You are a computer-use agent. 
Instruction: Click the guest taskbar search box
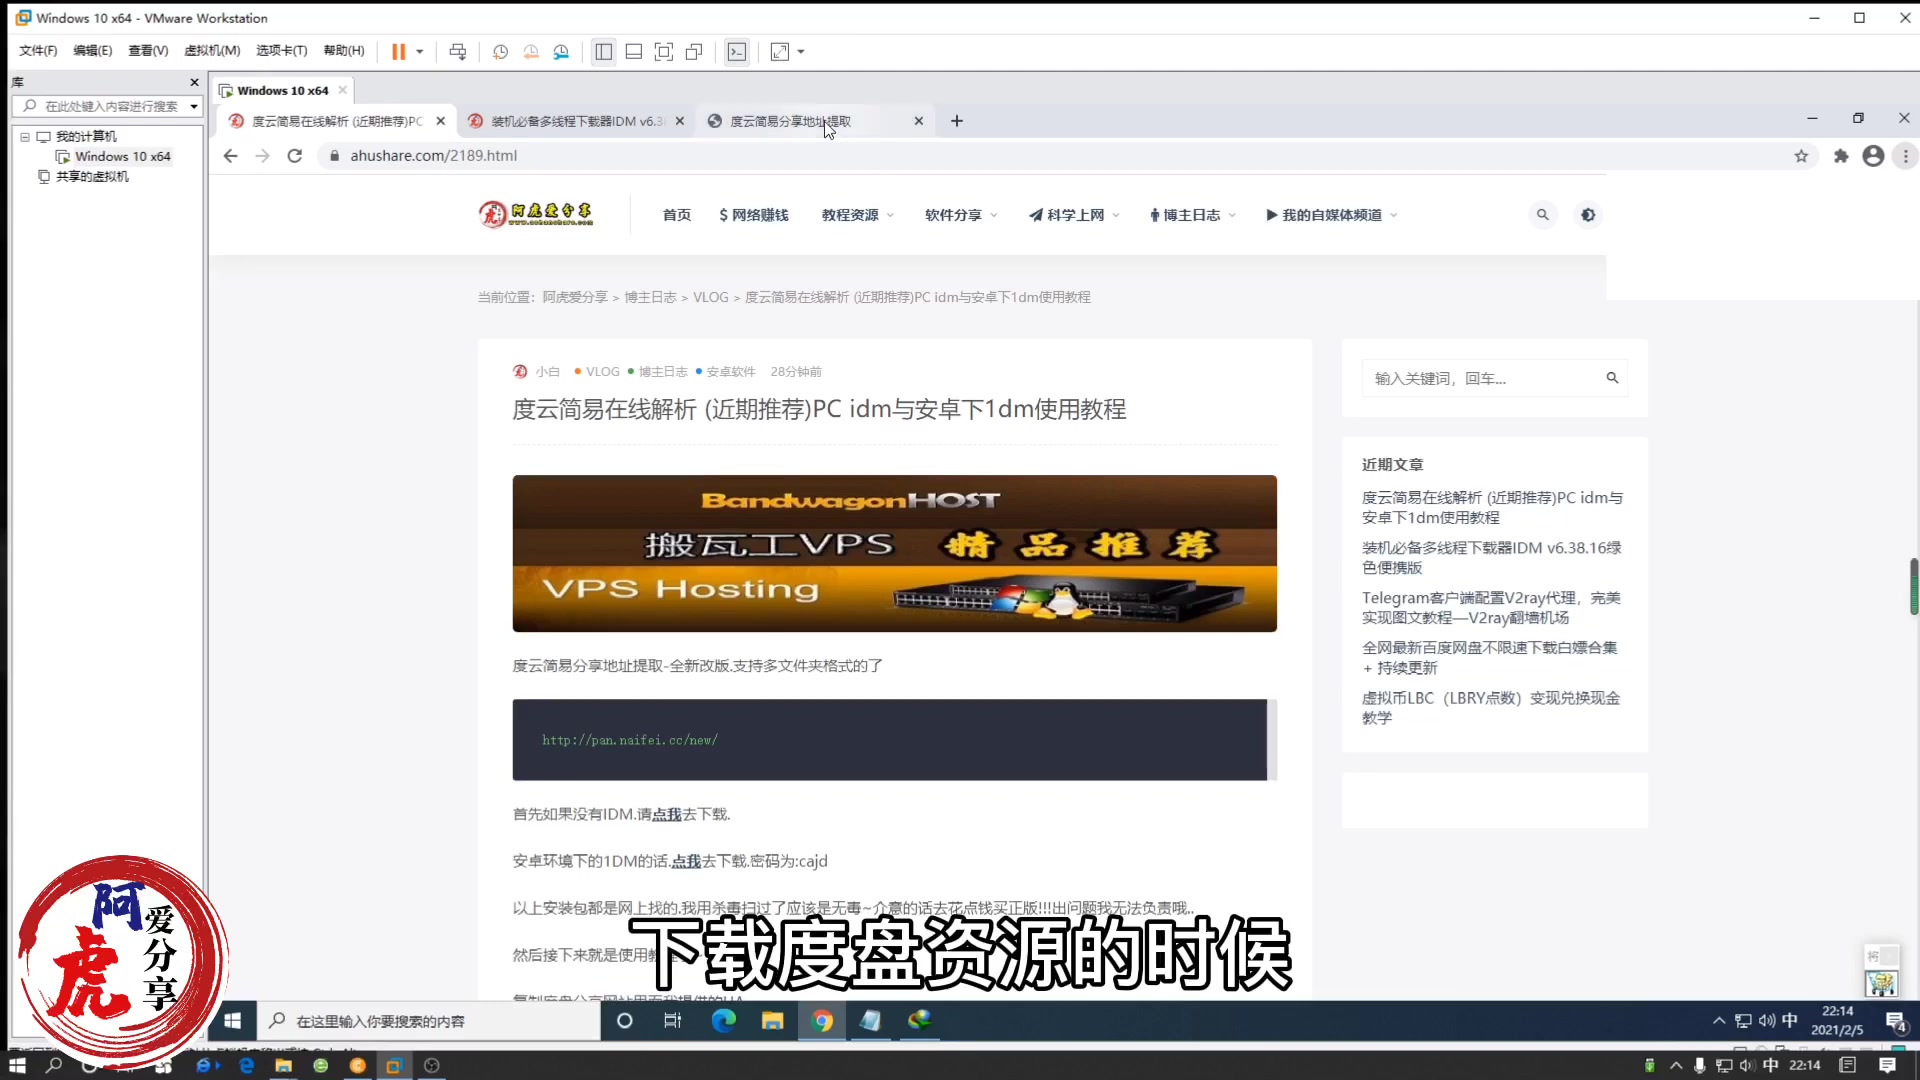pos(430,1021)
